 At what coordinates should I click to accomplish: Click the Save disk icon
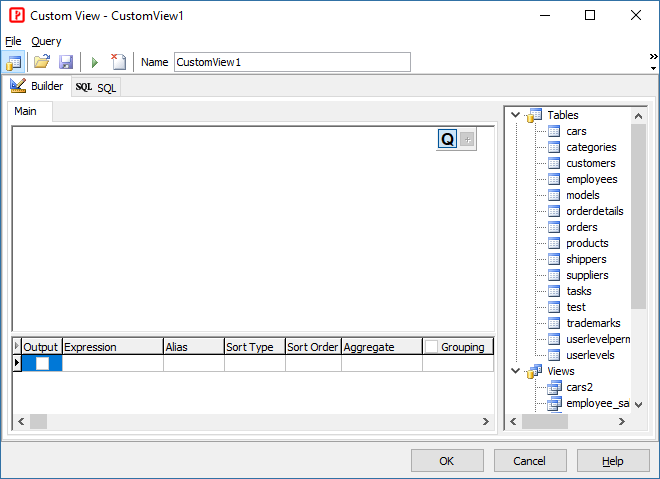click(x=66, y=62)
